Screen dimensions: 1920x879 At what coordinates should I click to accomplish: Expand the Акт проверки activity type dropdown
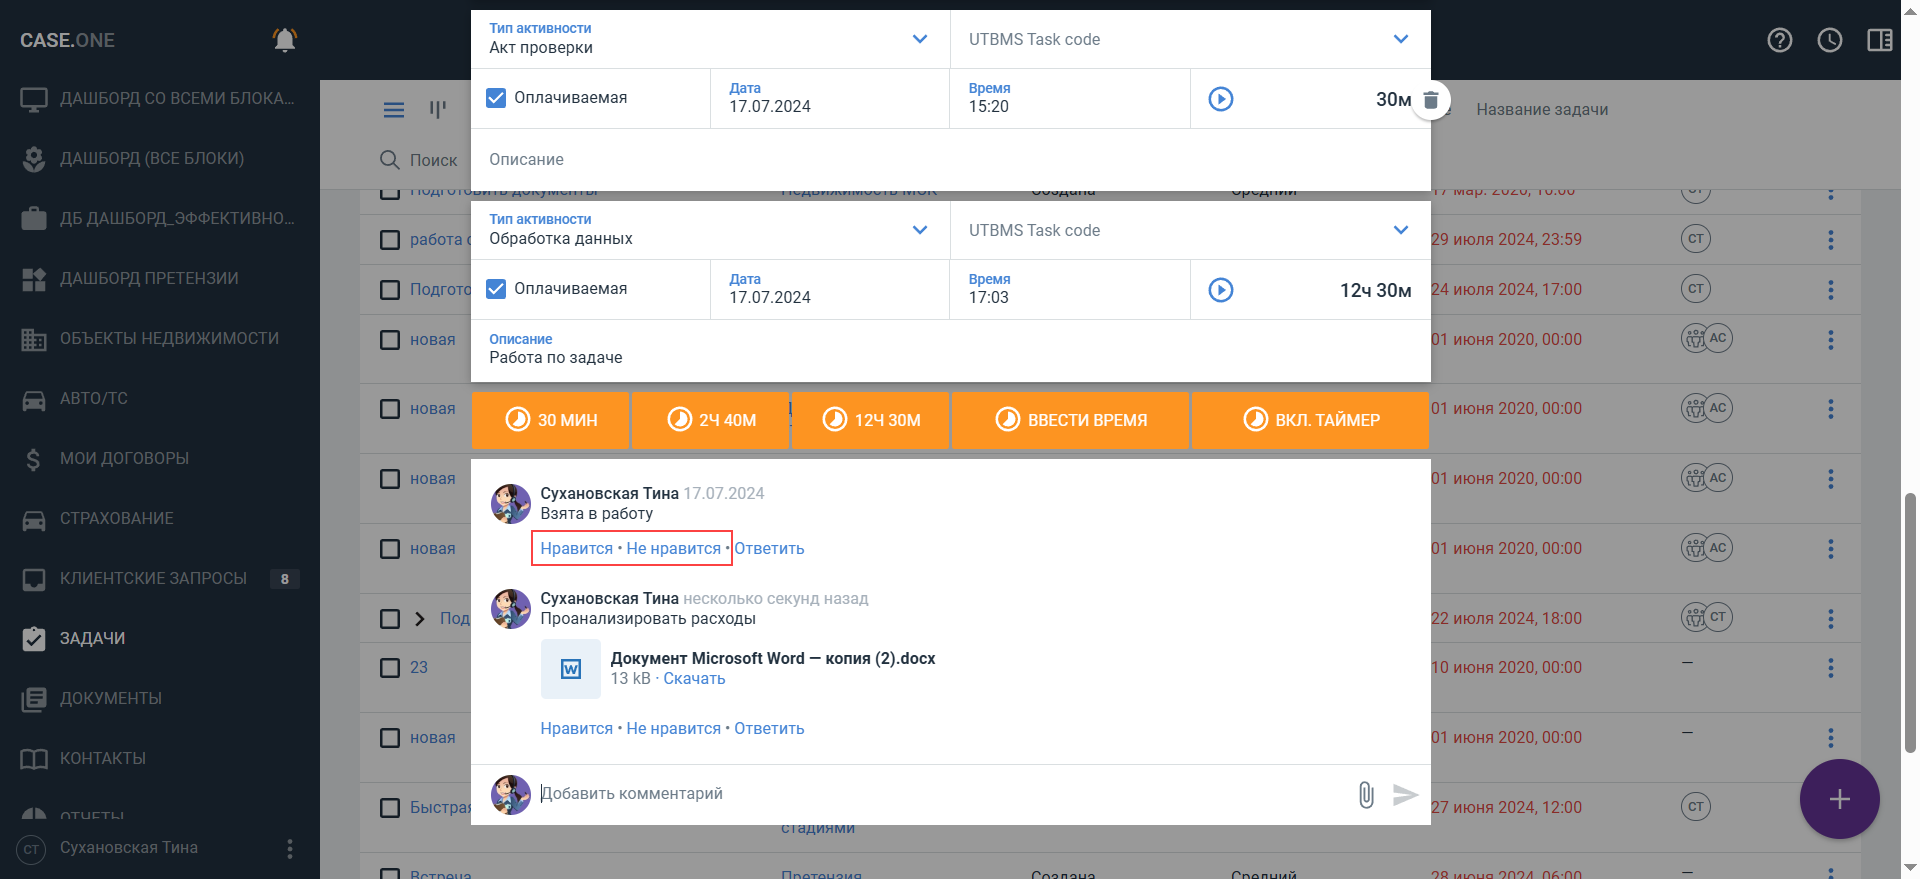pyautogui.click(x=919, y=39)
